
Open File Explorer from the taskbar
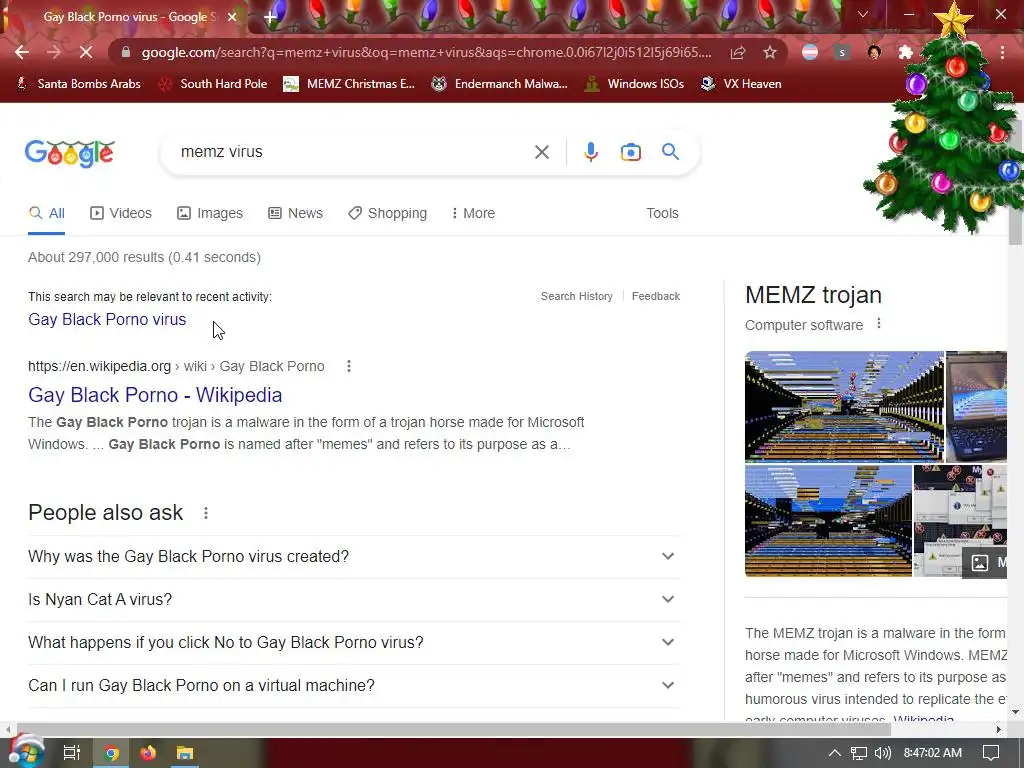(x=185, y=753)
